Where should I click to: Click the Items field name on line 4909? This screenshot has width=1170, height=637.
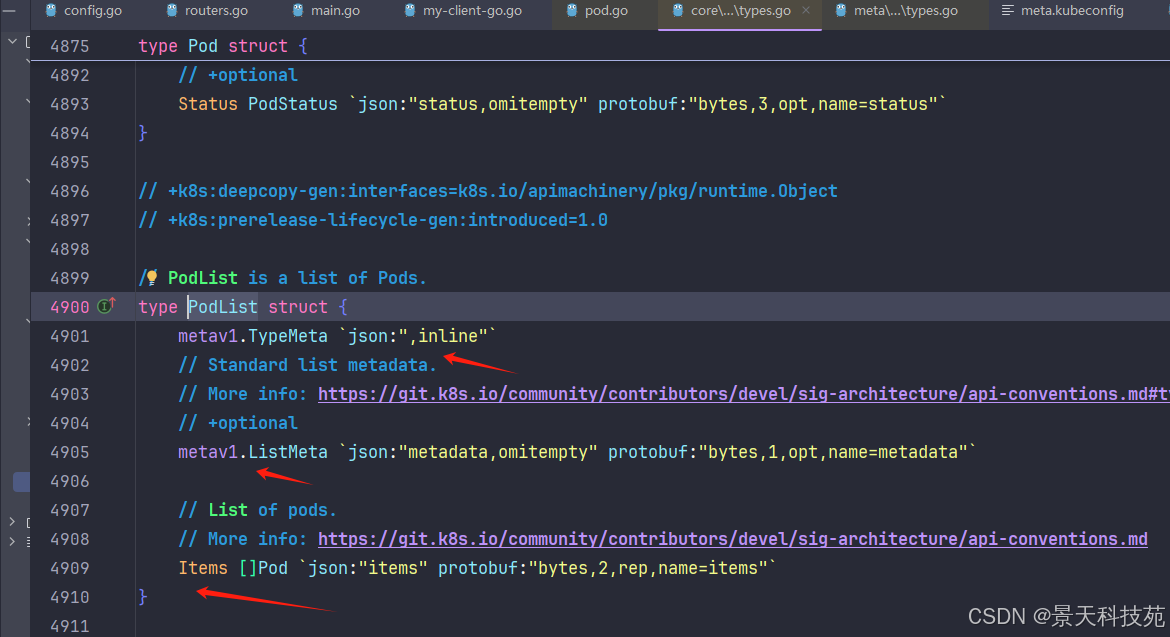203,568
